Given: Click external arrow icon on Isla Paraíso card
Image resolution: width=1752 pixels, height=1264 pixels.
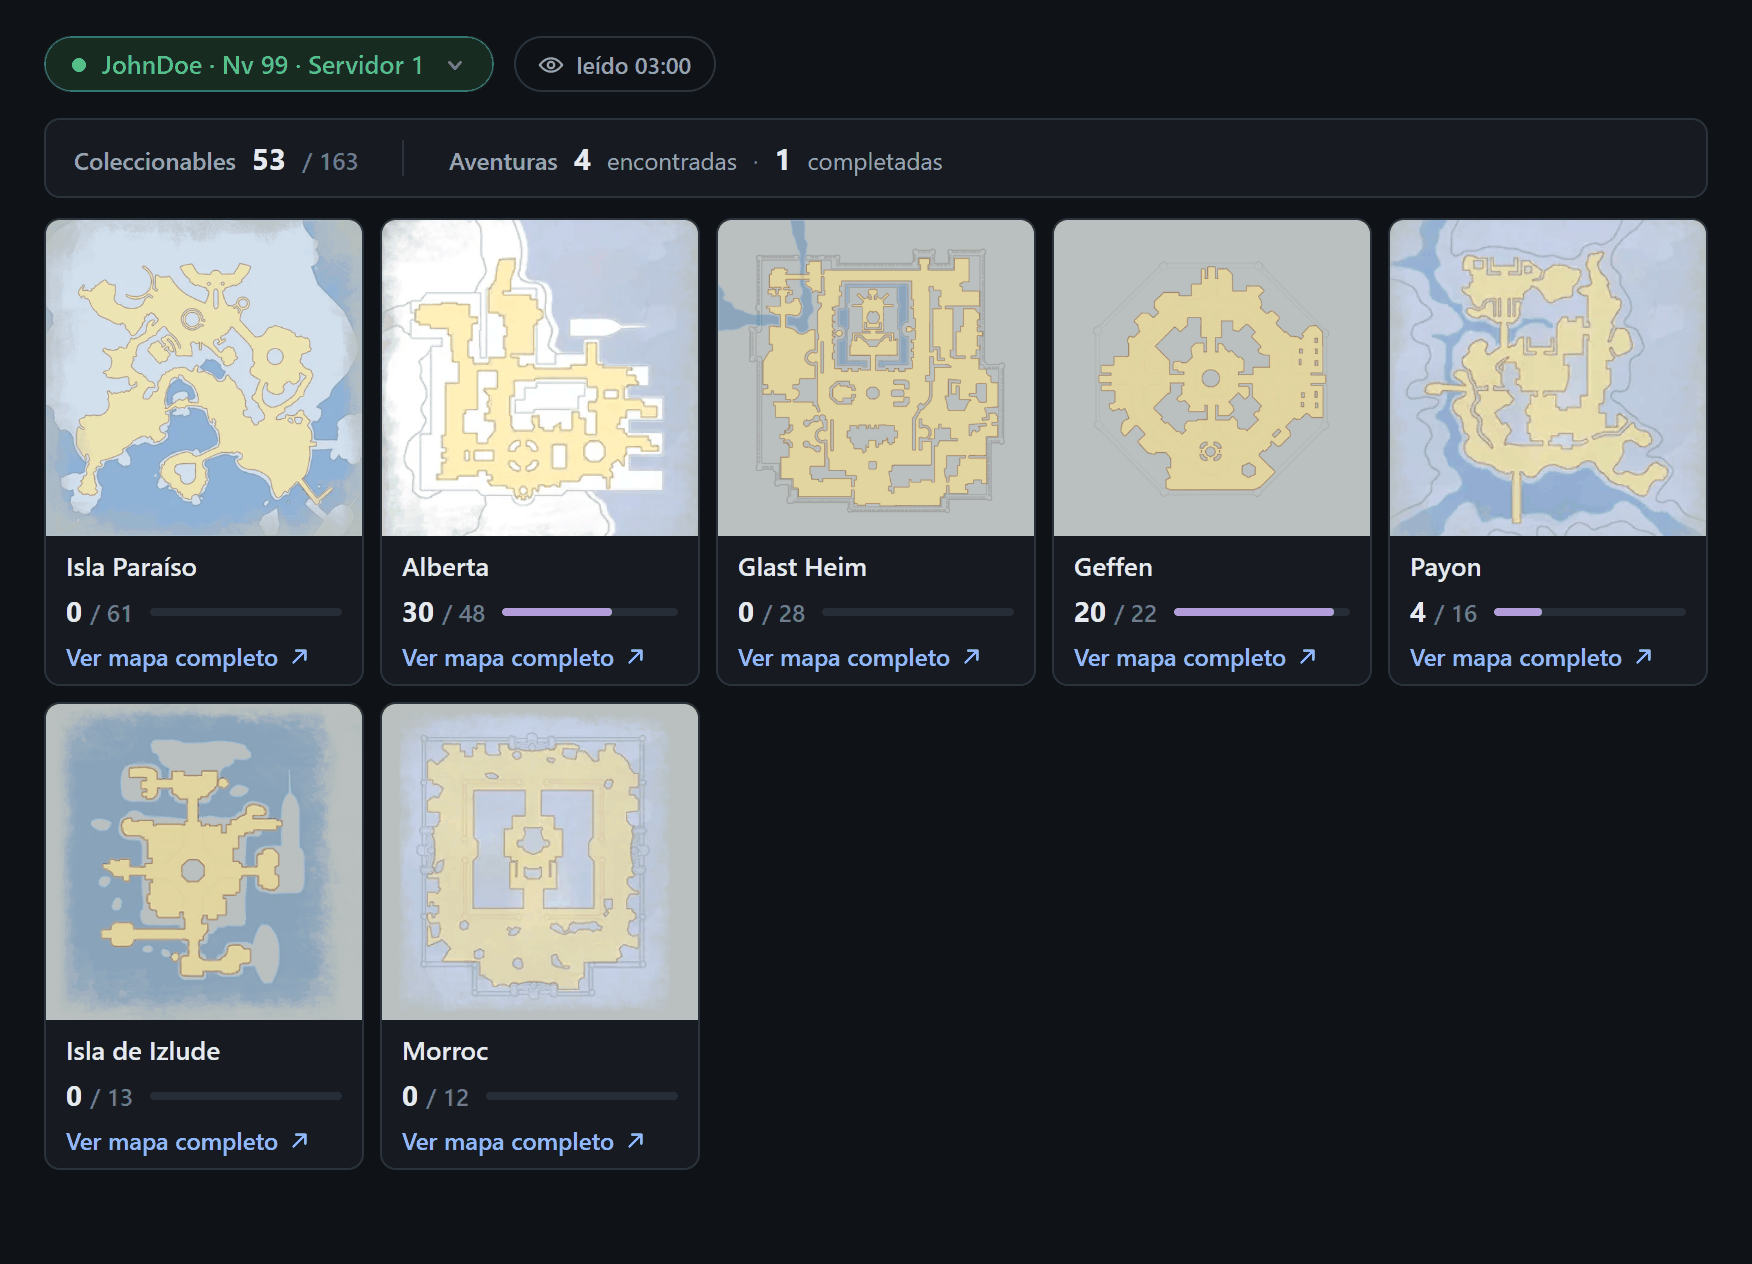Looking at the screenshot, I should click(300, 657).
